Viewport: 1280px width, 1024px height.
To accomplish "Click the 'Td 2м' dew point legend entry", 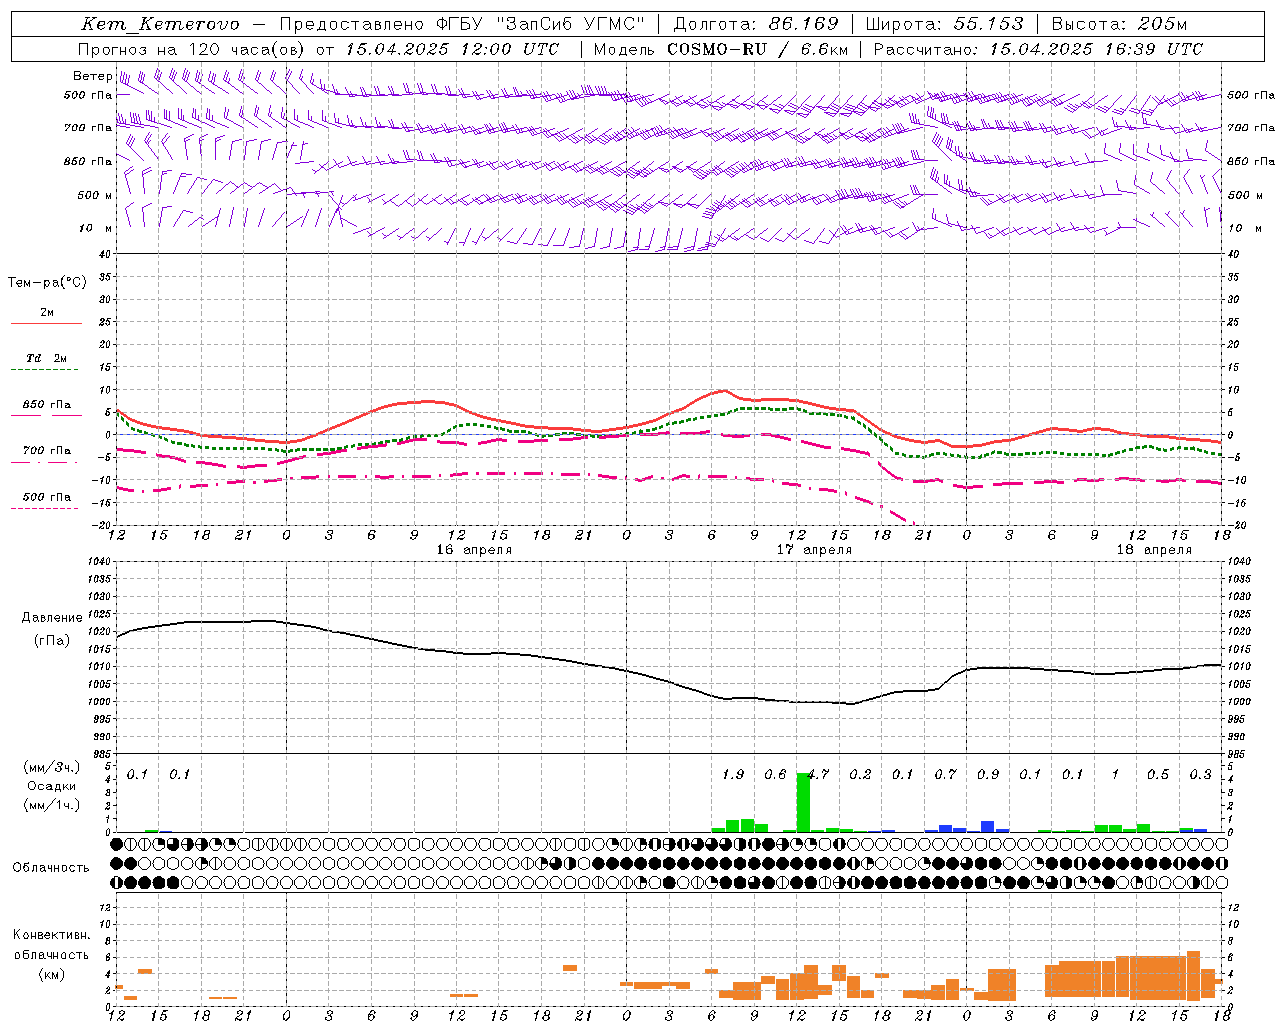I will [47, 358].
